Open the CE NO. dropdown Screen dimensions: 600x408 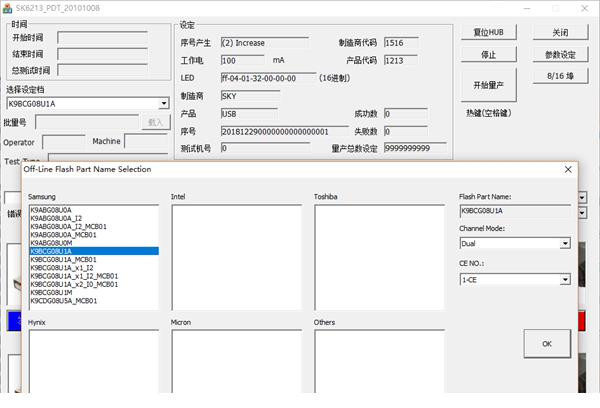point(565,280)
